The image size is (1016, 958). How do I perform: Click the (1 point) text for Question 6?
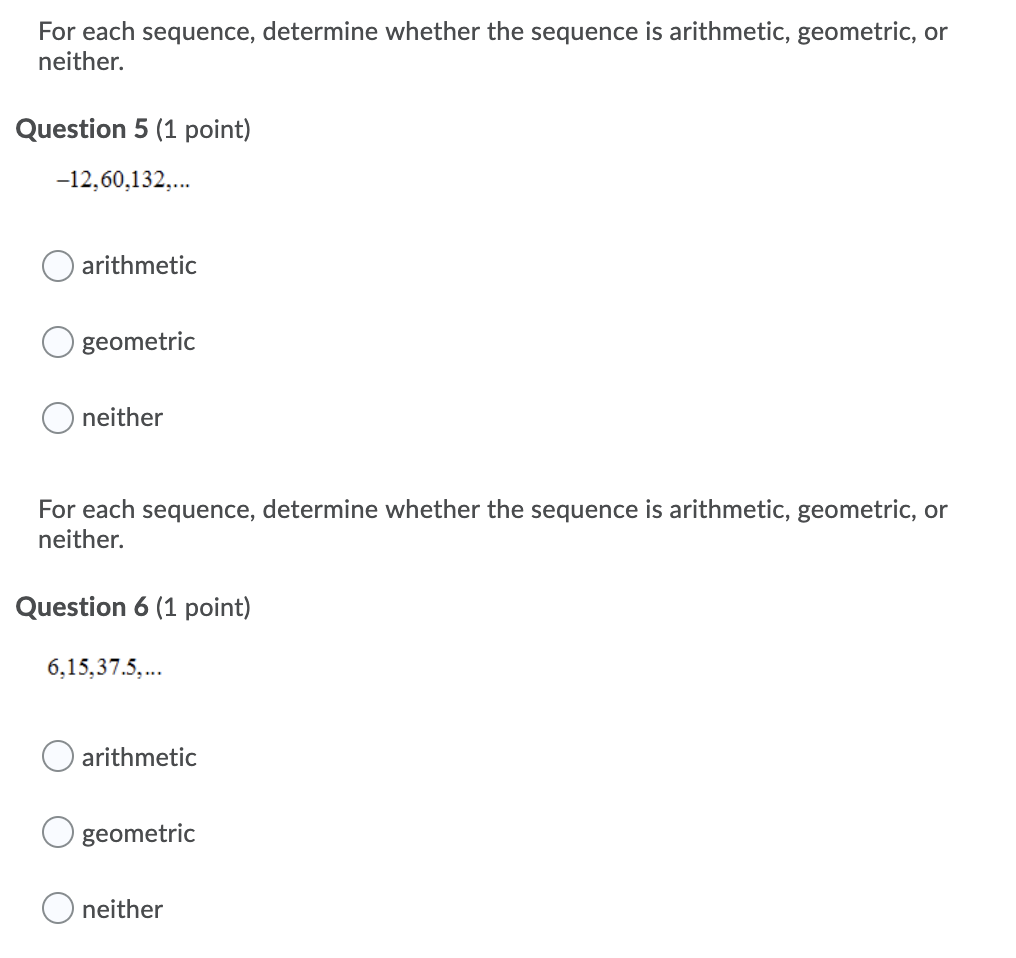(x=204, y=607)
